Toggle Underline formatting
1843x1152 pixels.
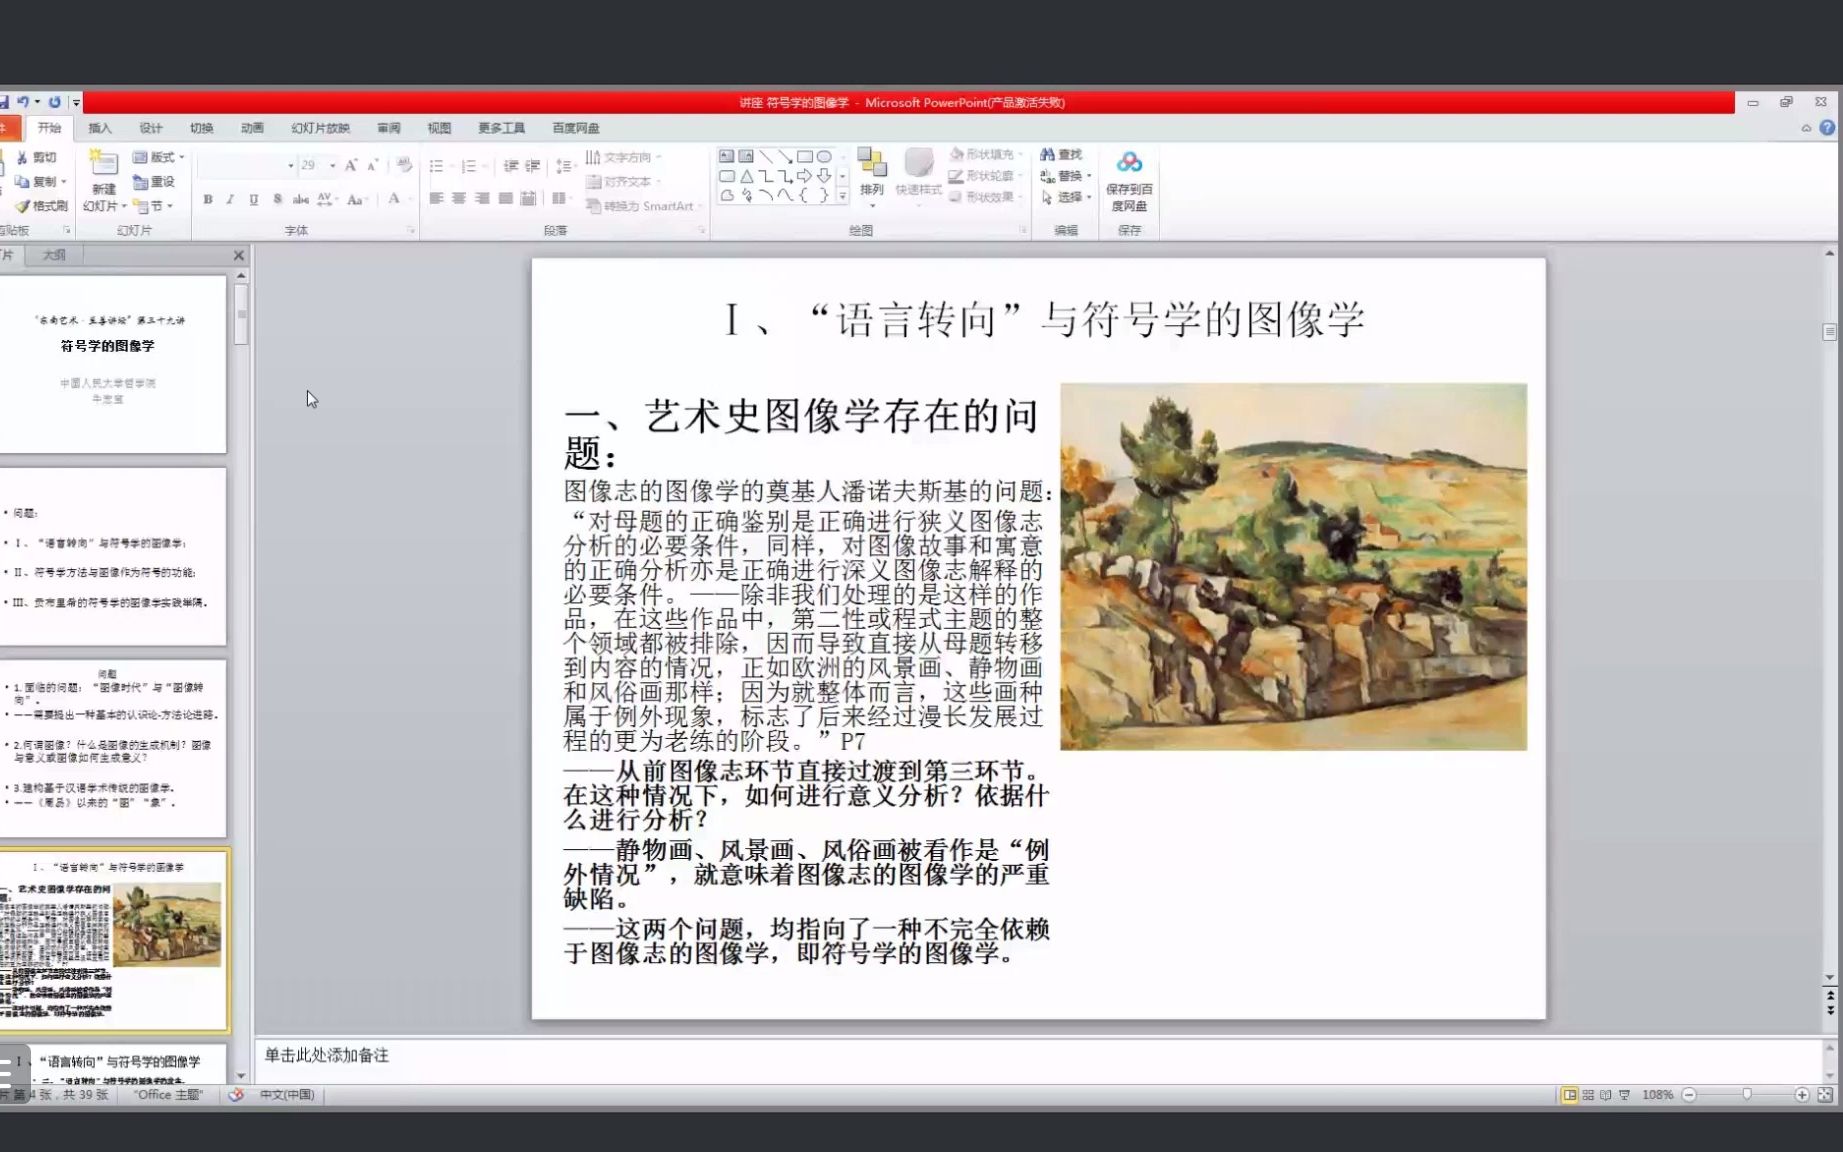pyautogui.click(x=253, y=199)
